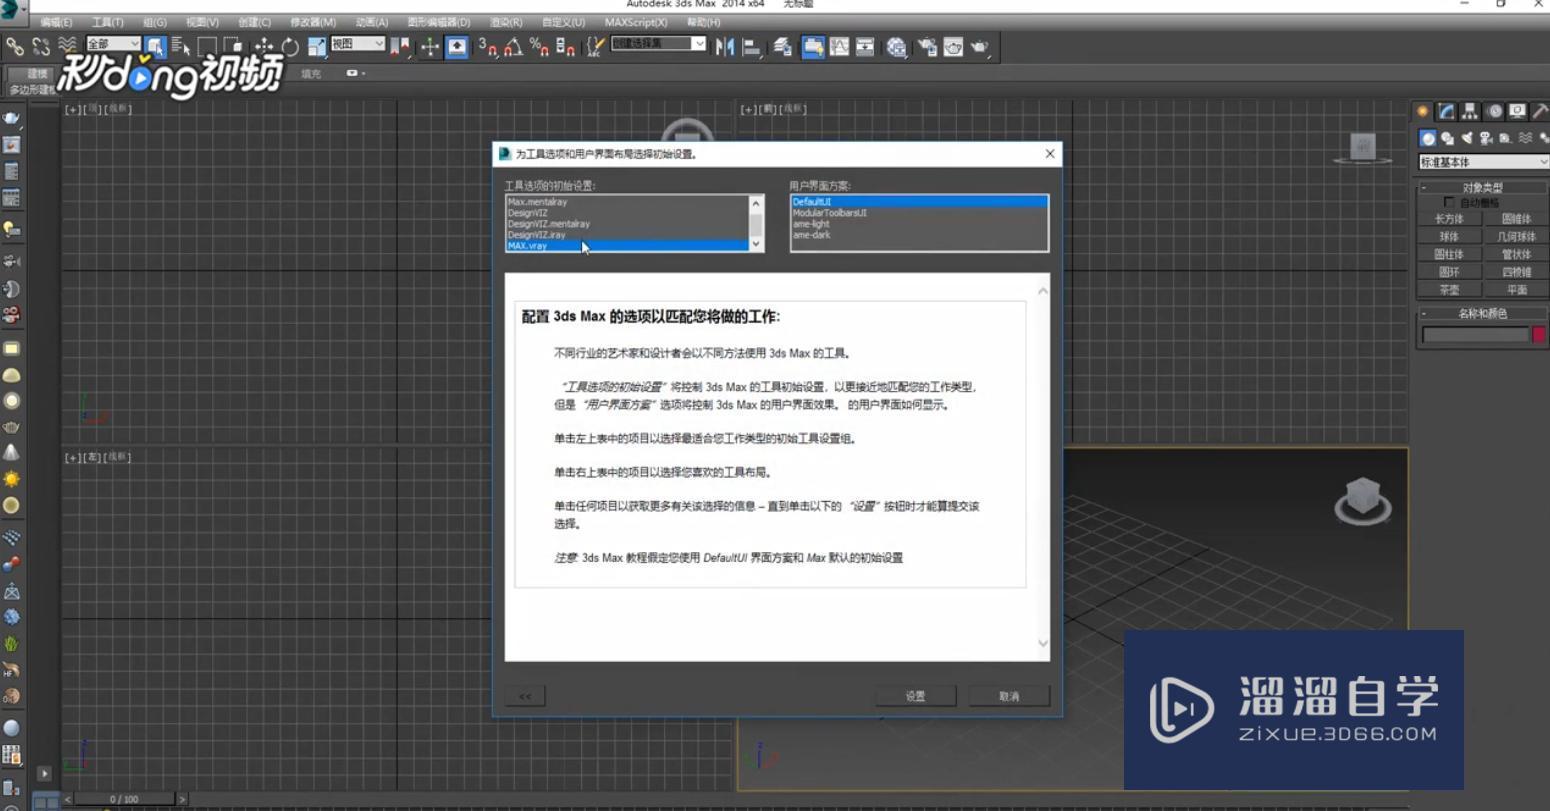Open the Hierarchy command panel tab
Image resolution: width=1550 pixels, height=811 pixels.
pos(1470,111)
